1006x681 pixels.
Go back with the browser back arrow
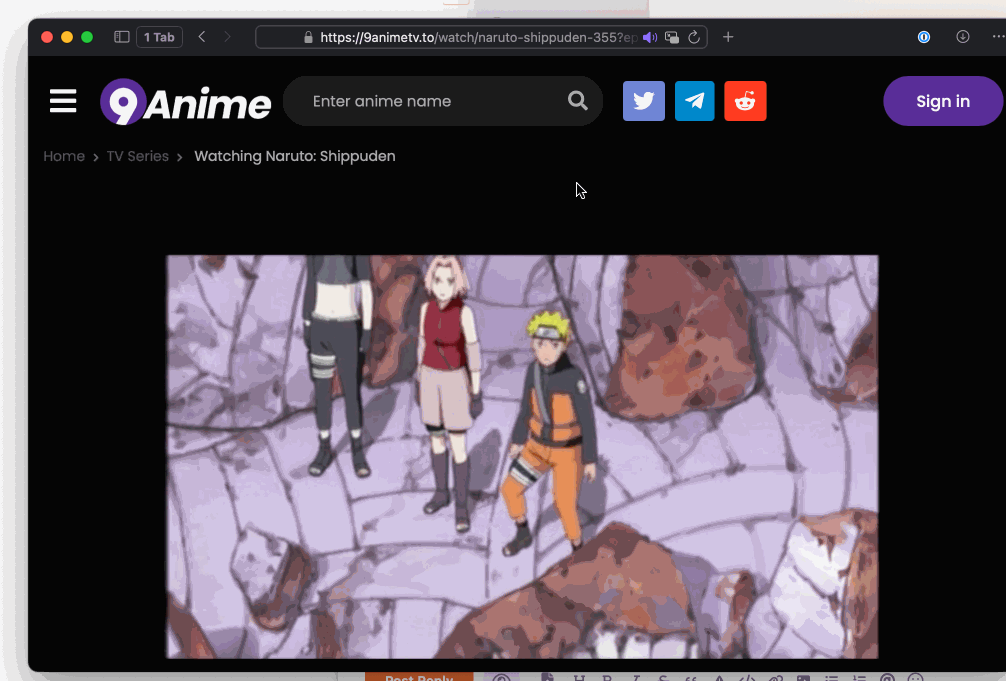(x=202, y=37)
